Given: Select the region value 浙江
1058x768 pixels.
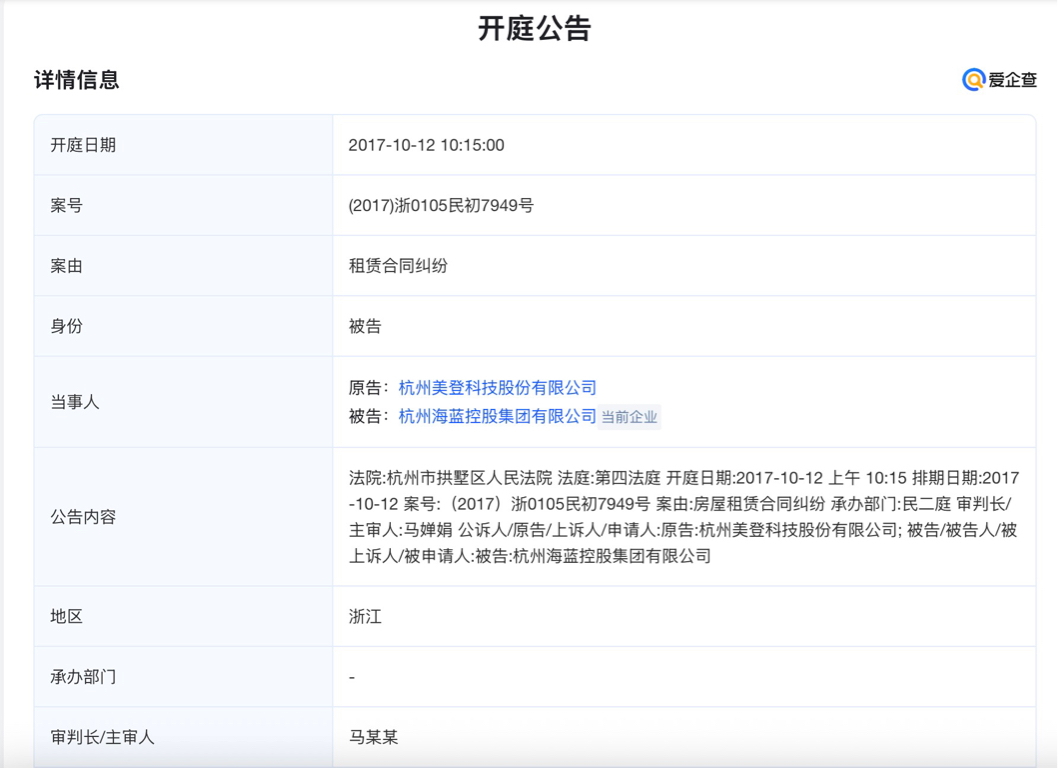Looking at the screenshot, I should pos(365,616).
